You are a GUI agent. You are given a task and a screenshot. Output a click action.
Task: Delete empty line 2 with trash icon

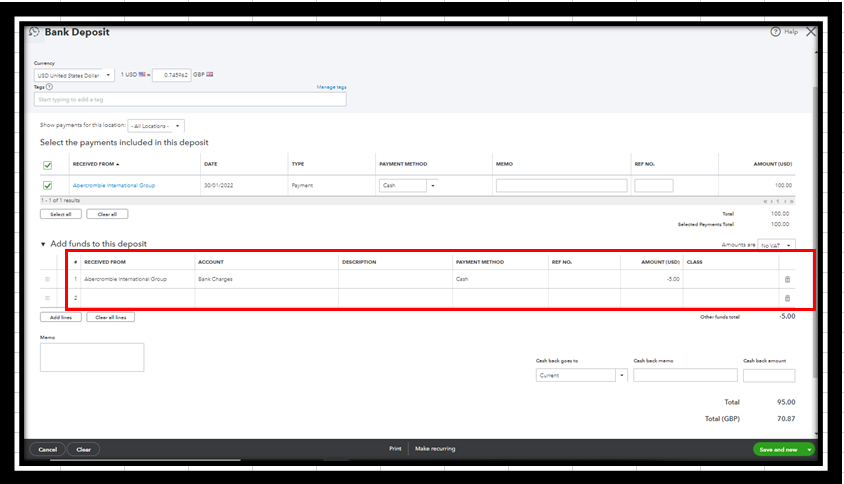click(787, 298)
